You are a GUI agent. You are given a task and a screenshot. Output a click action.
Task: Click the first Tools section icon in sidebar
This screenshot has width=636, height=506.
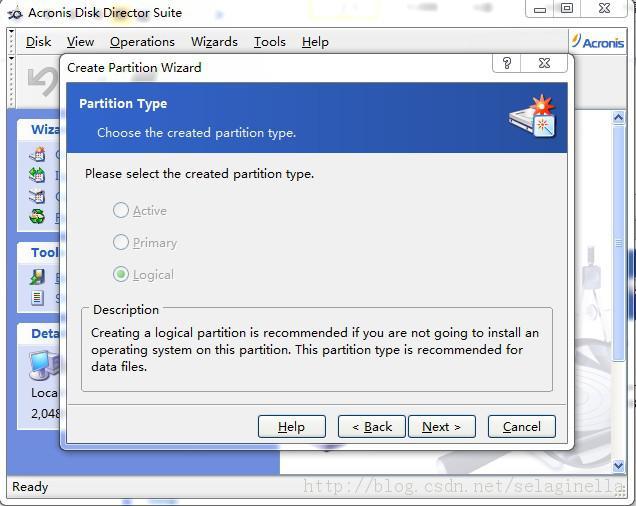[37, 277]
